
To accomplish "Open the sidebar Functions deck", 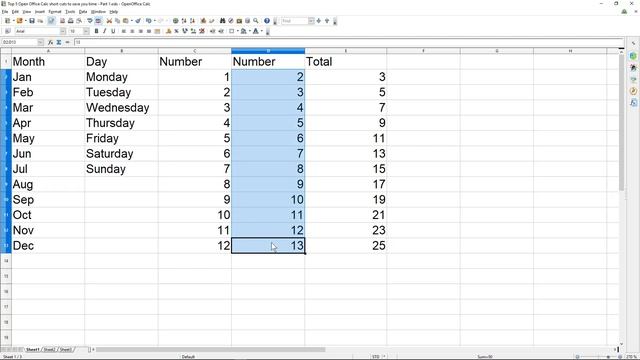I will click(633, 102).
